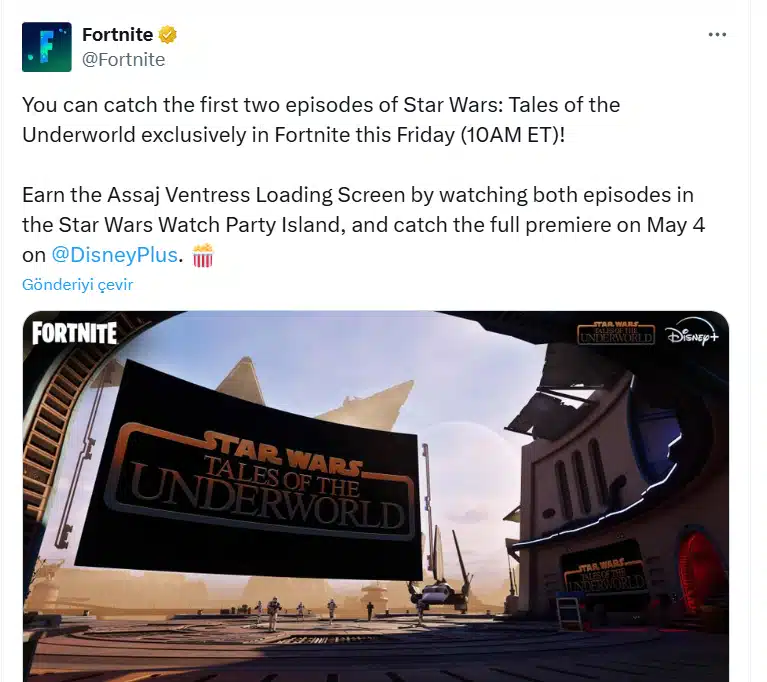
Task: Click the Disney+ logo on the image
Action: [x=692, y=336]
